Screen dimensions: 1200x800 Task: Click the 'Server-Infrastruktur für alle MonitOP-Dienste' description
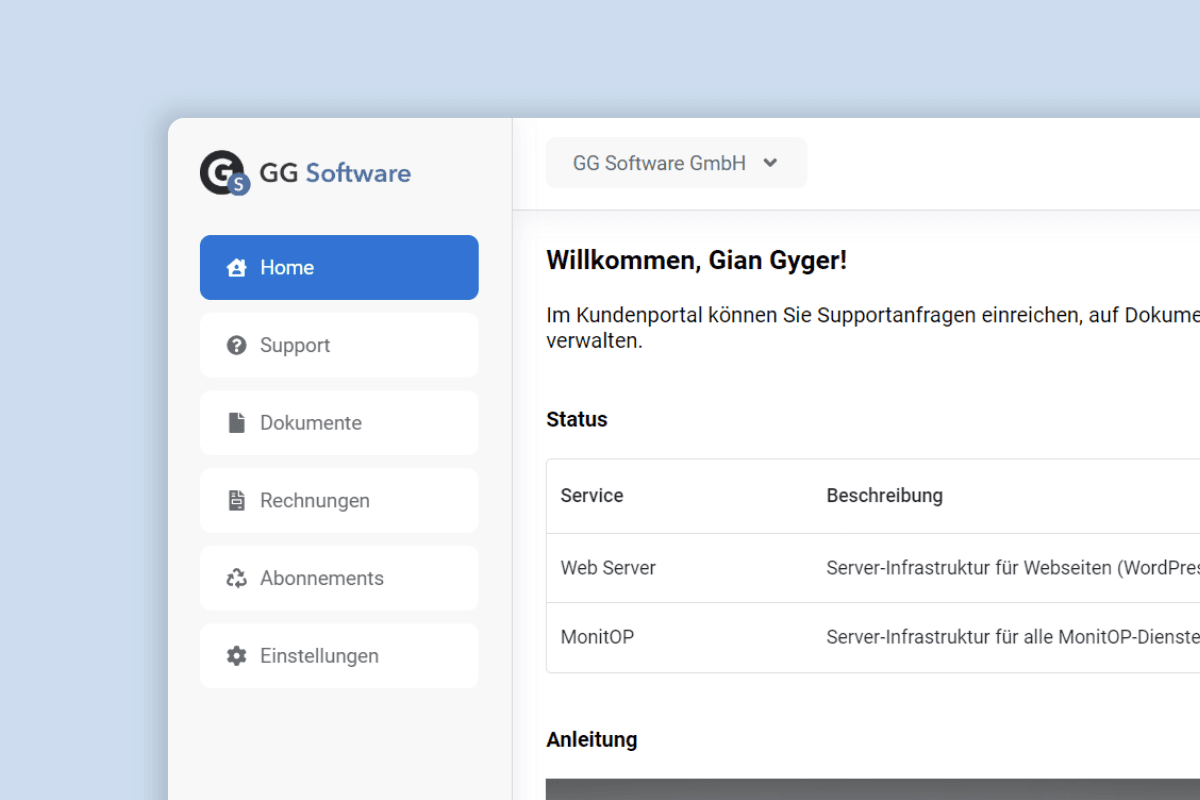coord(1013,637)
